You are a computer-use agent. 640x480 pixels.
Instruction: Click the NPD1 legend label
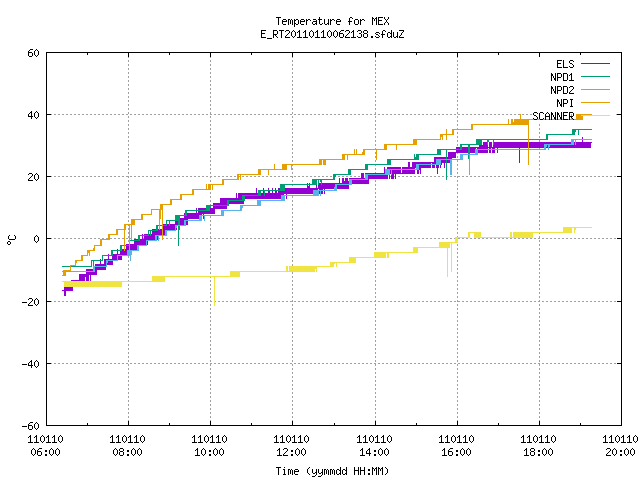click(x=562, y=77)
